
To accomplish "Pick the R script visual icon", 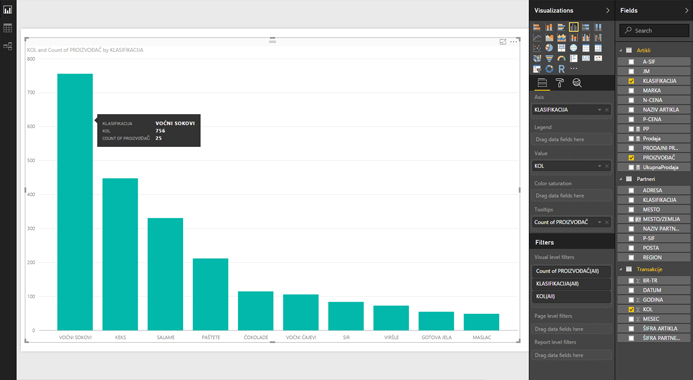I will (x=561, y=69).
